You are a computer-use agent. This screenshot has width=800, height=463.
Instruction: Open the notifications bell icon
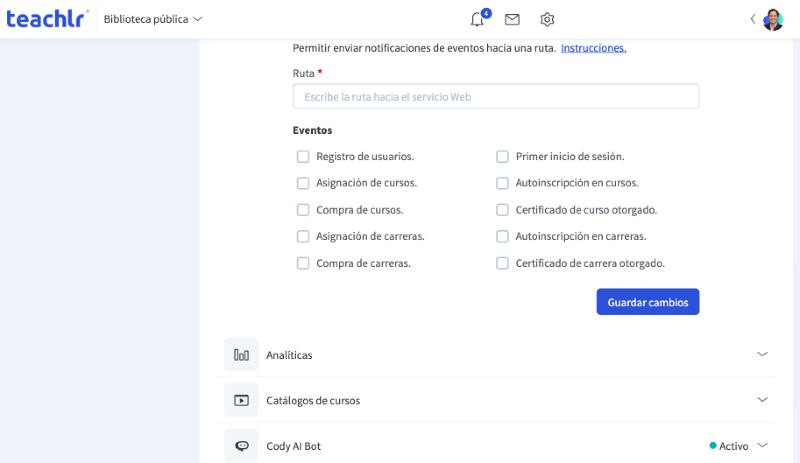pos(477,19)
